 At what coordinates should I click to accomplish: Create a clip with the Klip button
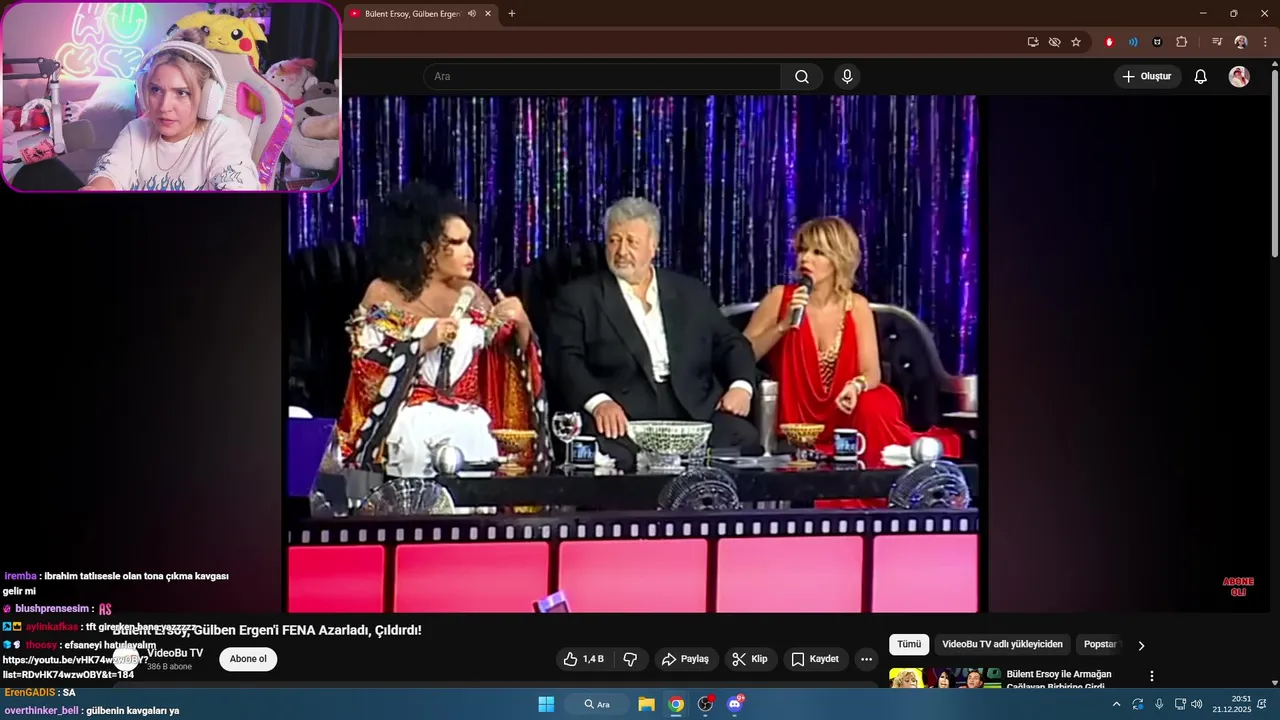750,659
